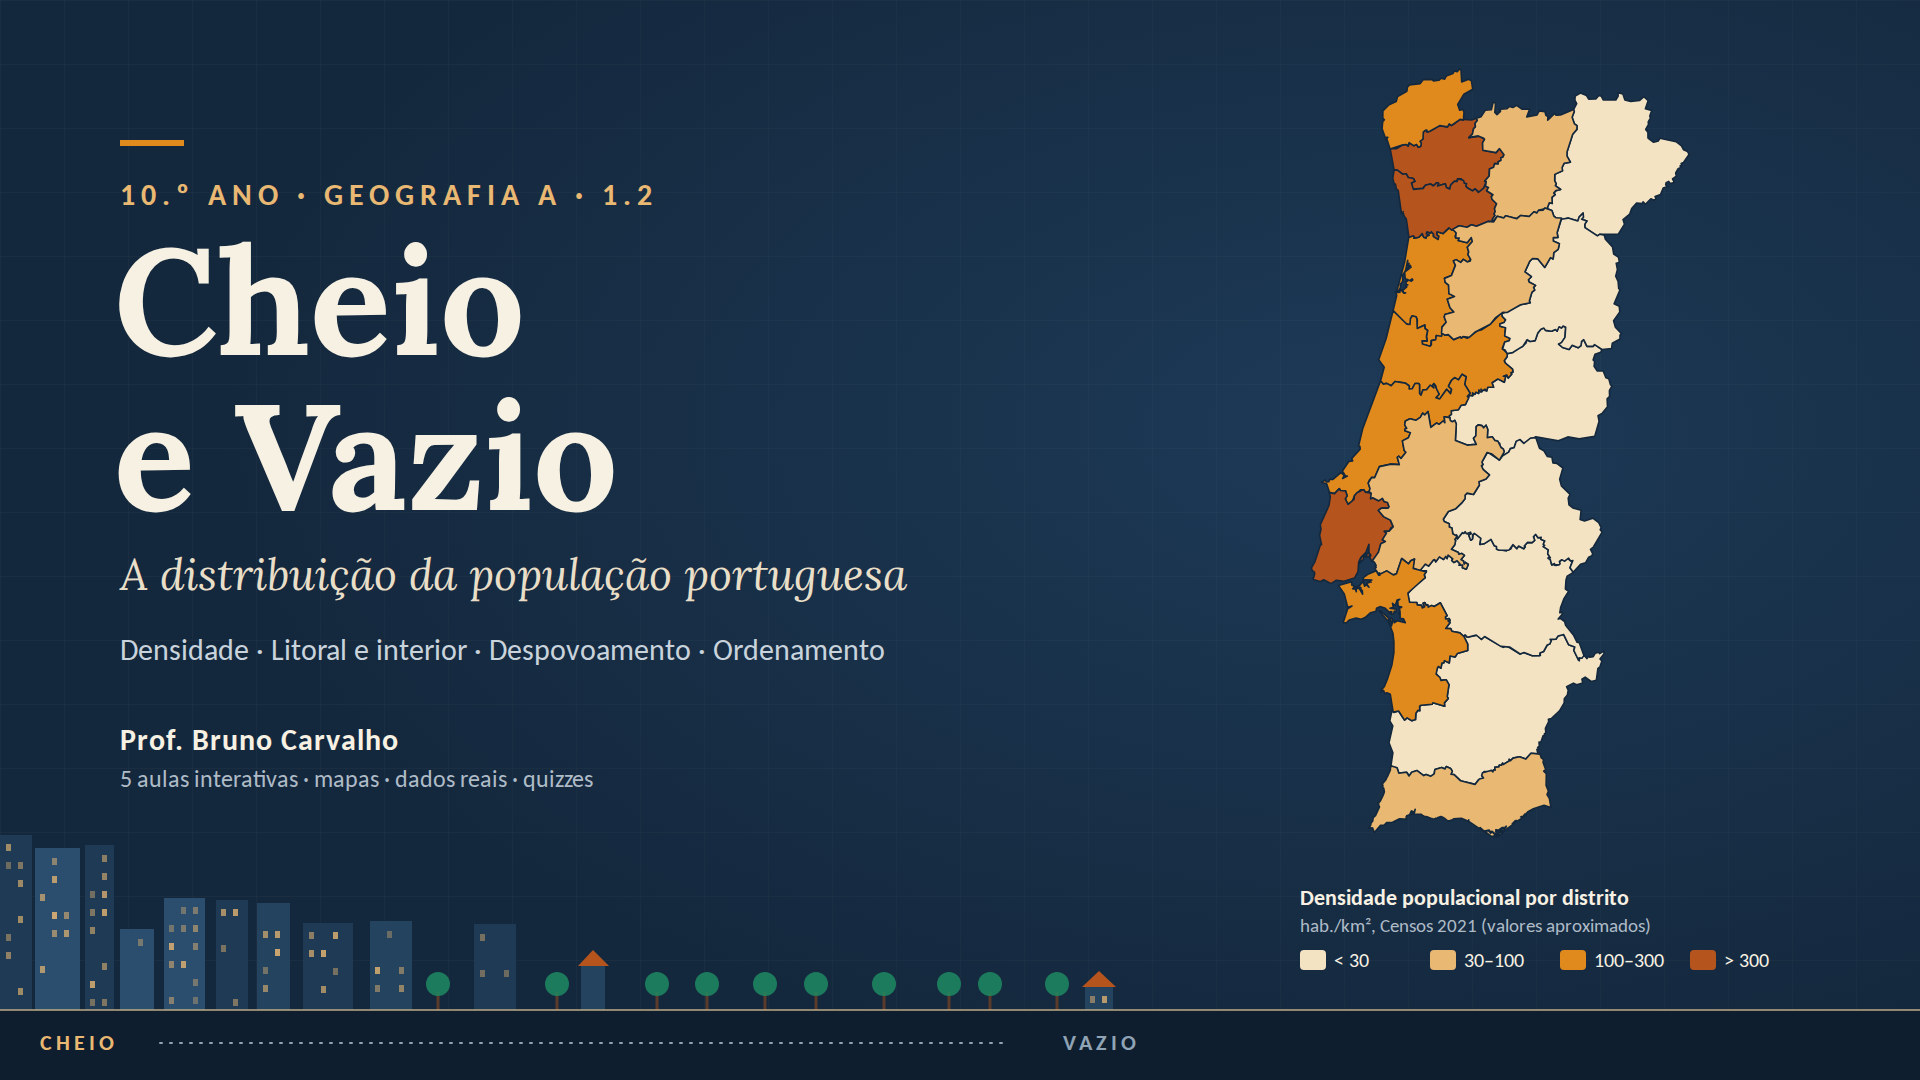
Task: Click 'hab./km², Censos 2021 (valores aproximados)' note
Action: tap(1475, 926)
